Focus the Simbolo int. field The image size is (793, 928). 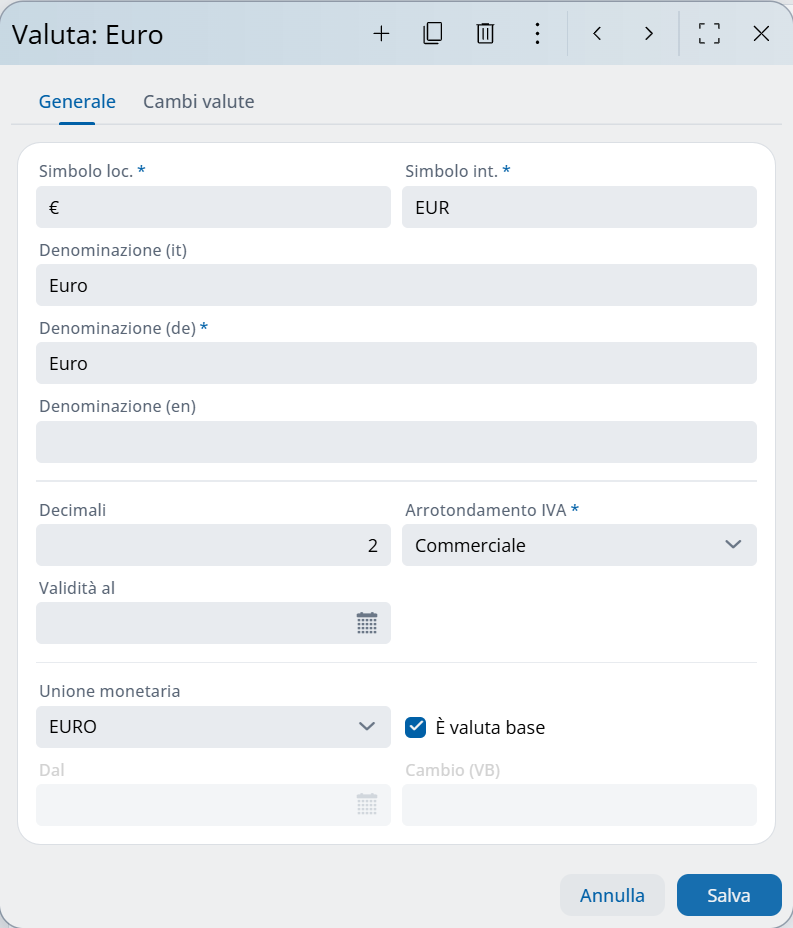[579, 207]
